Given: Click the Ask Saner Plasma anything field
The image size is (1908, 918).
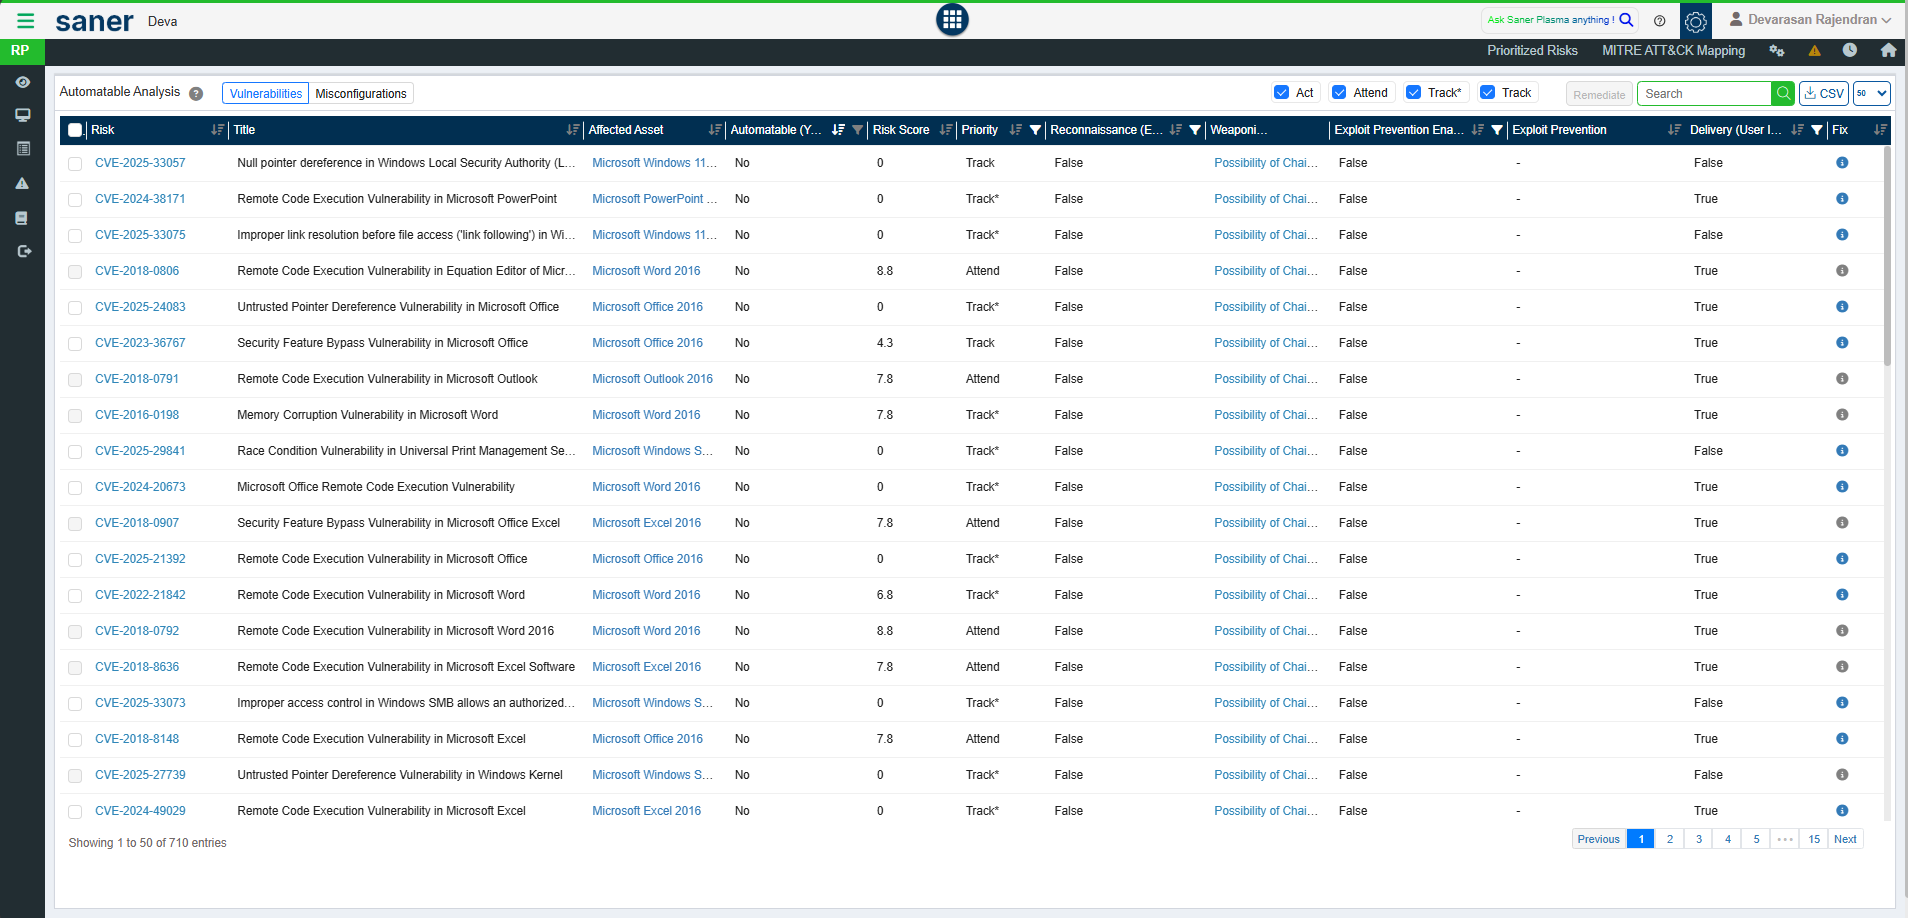Looking at the screenshot, I should click(1550, 20).
